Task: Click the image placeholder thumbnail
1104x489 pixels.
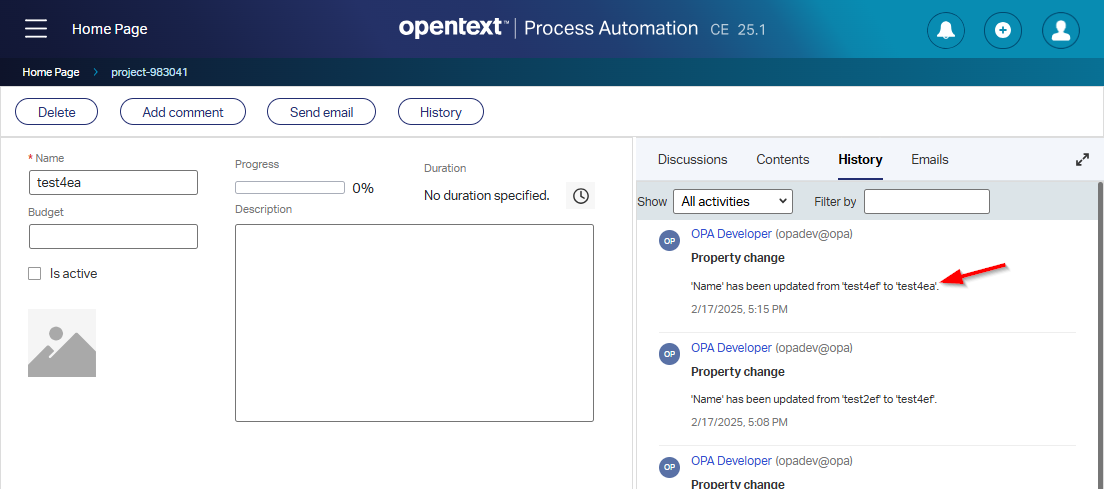Action: pos(62,343)
